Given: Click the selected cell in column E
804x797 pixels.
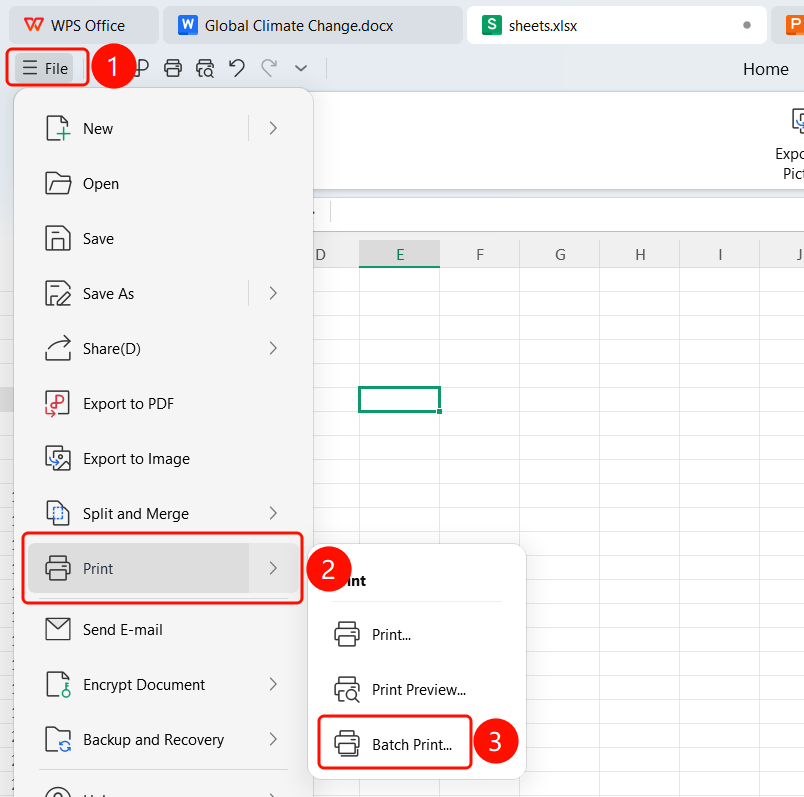Looking at the screenshot, I should point(399,400).
